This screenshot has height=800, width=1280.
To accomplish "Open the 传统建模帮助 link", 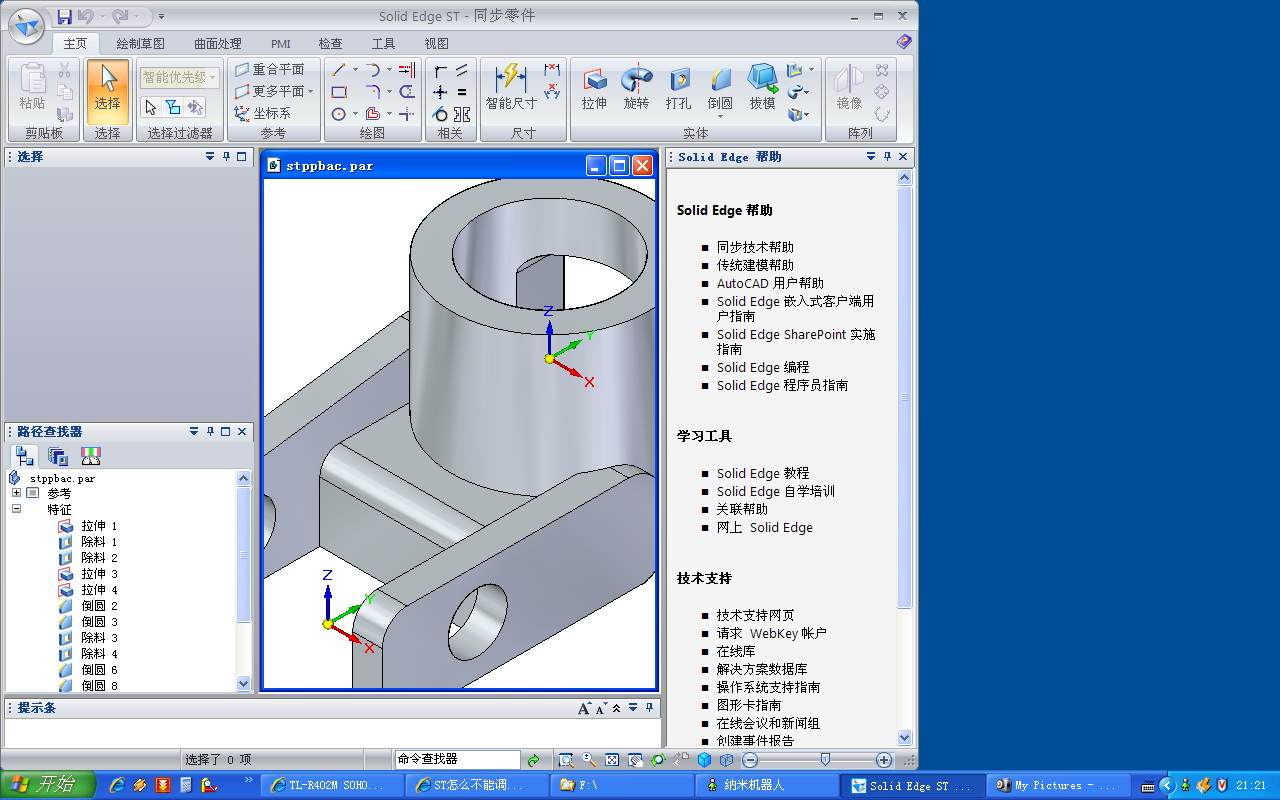I will coord(755,265).
